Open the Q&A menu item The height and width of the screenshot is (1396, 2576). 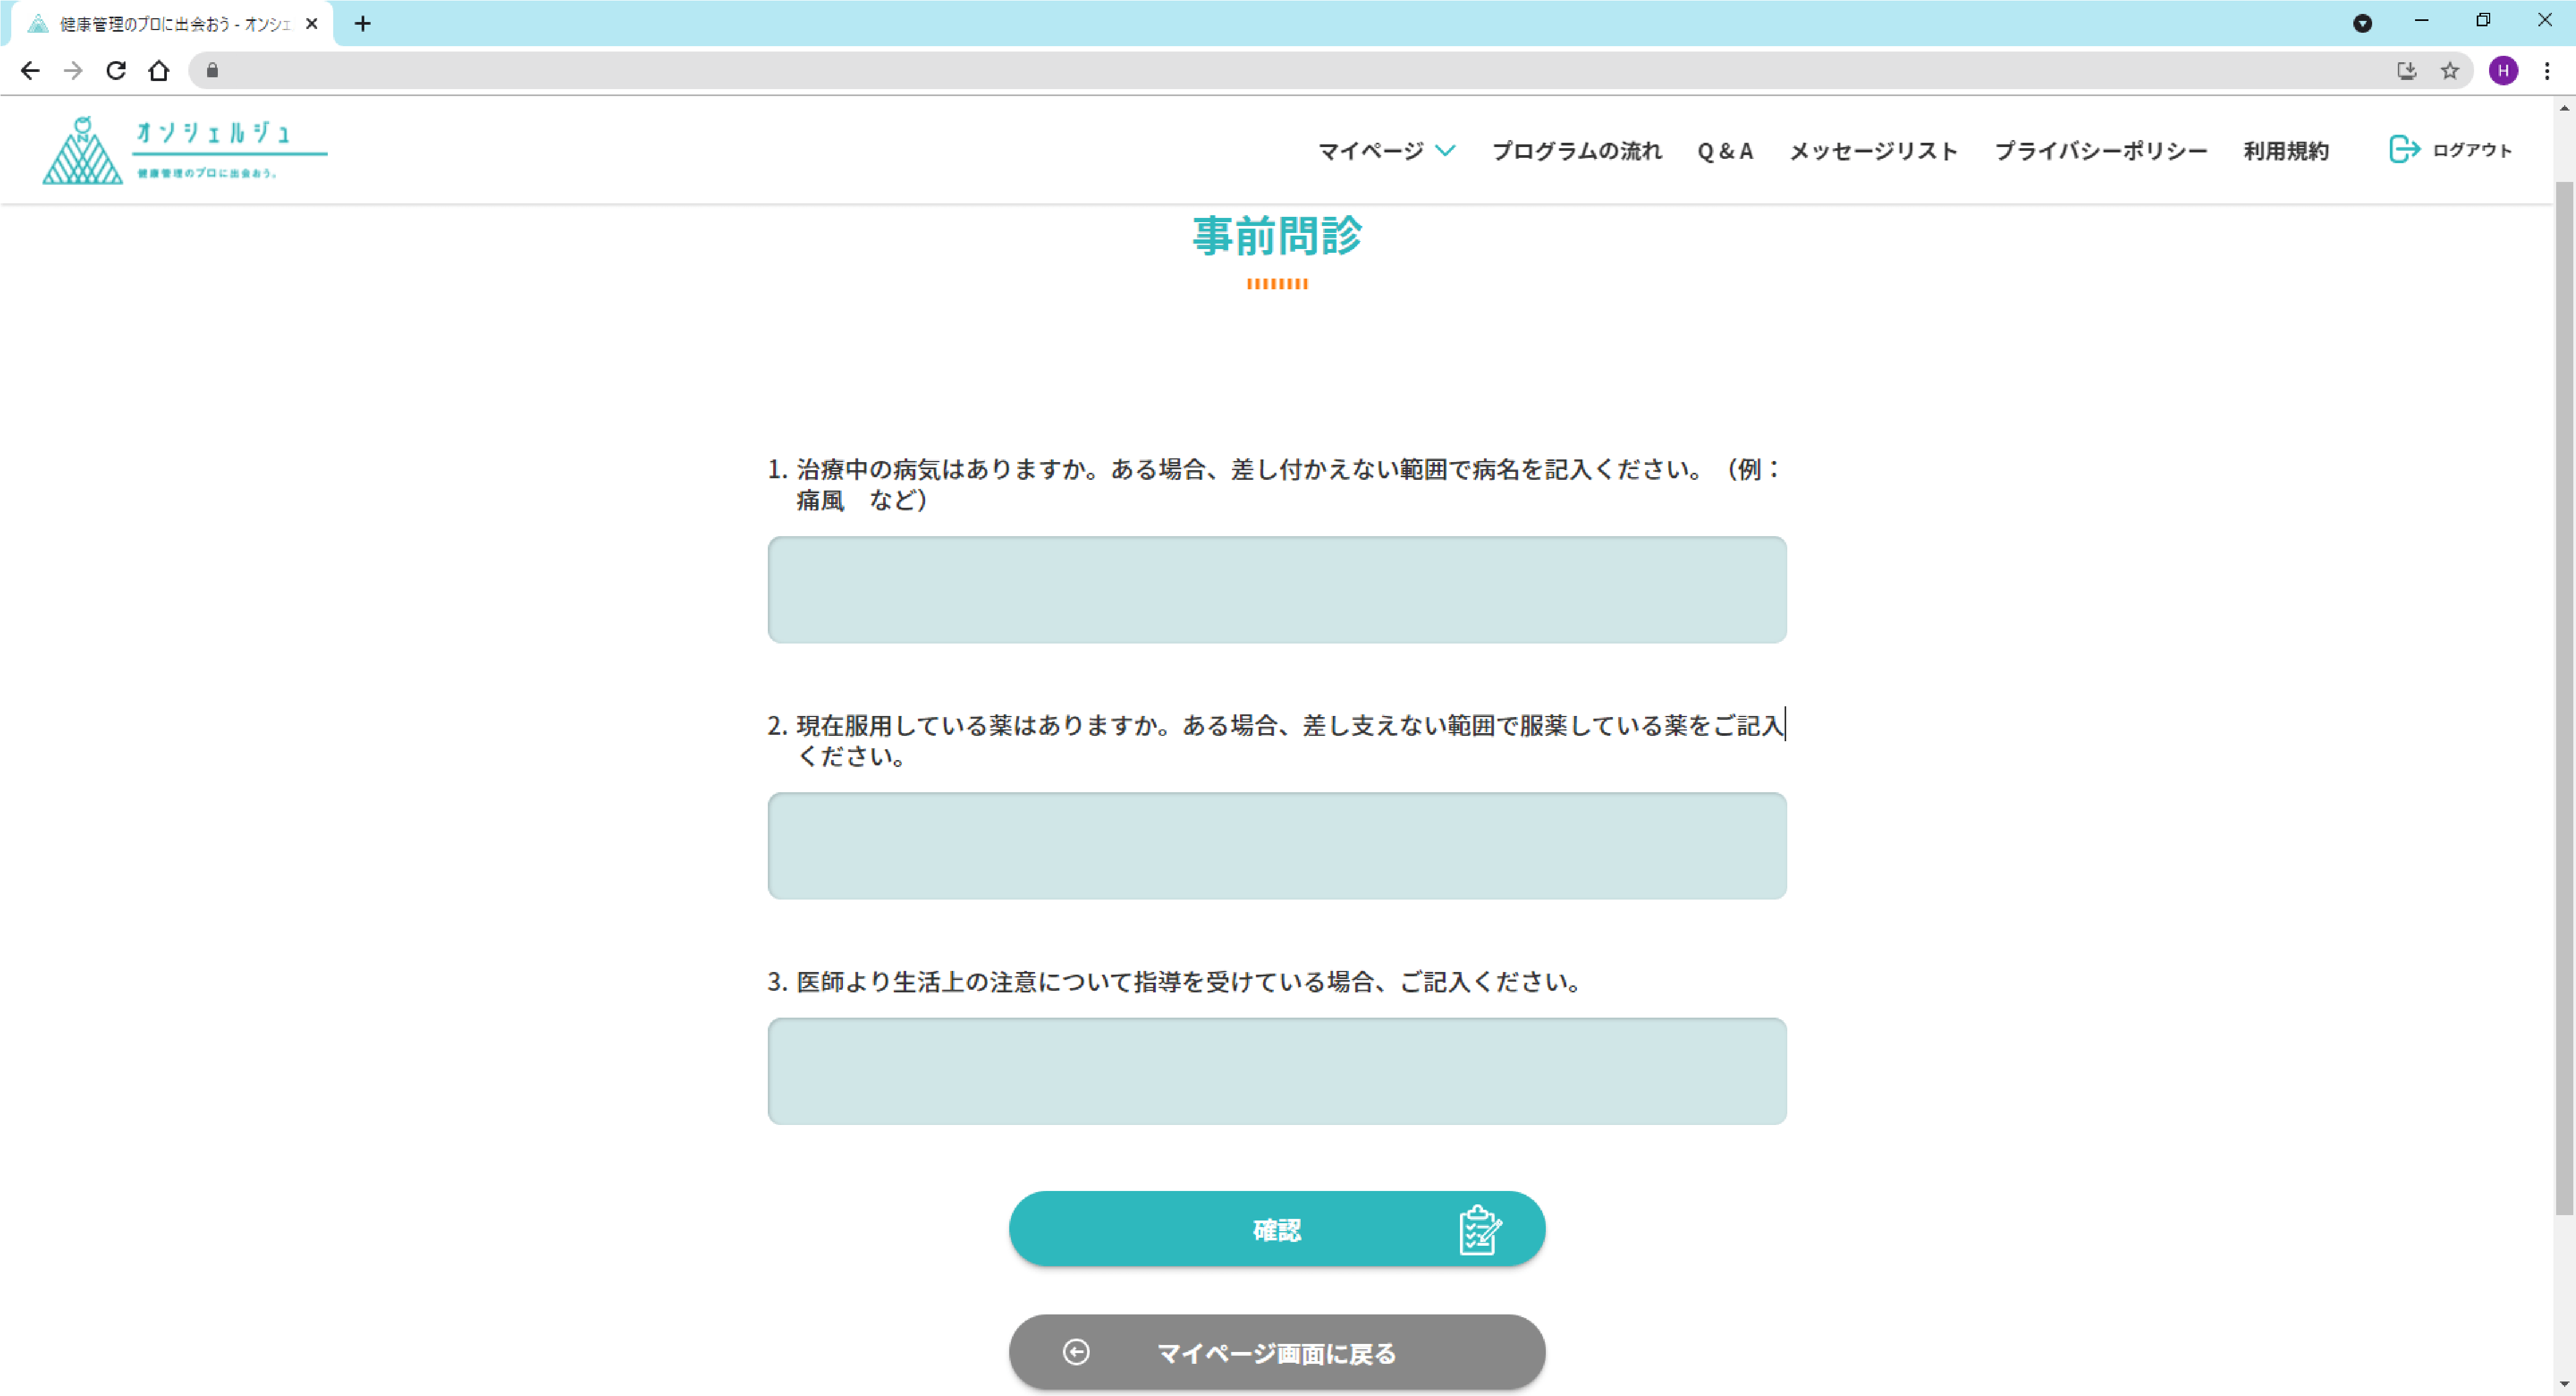[x=1725, y=151]
